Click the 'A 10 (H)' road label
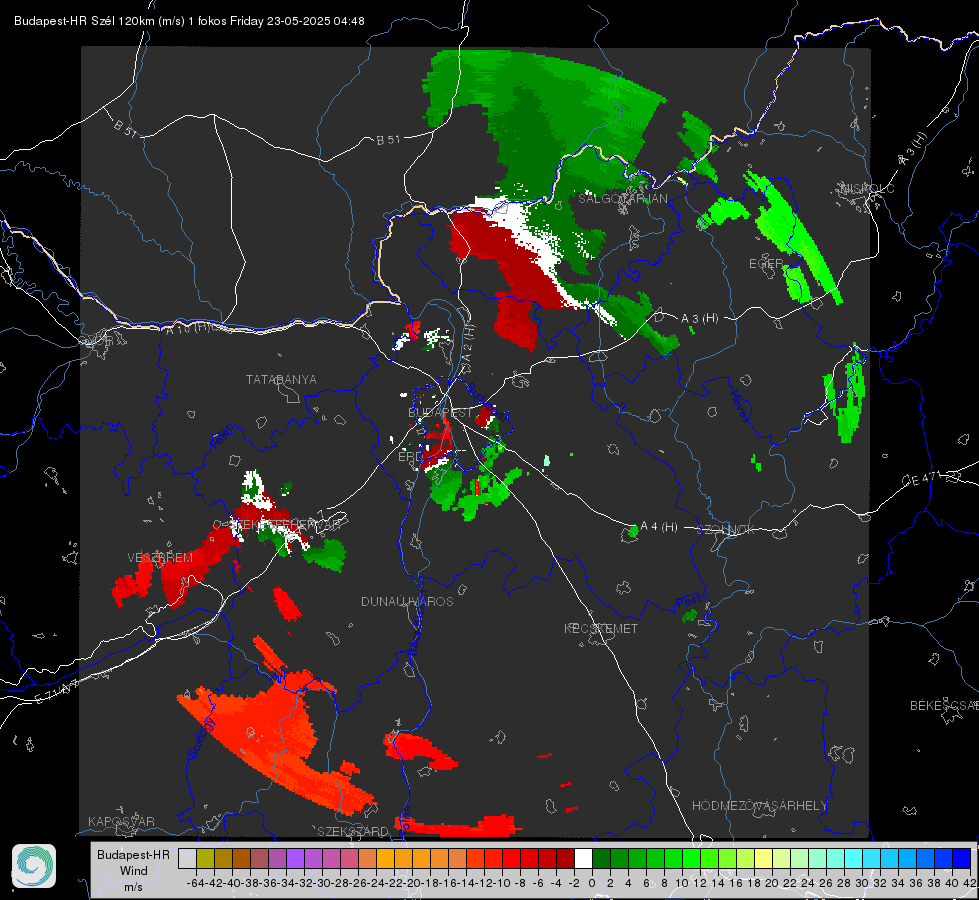The image size is (979, 900). click(187, 327)
